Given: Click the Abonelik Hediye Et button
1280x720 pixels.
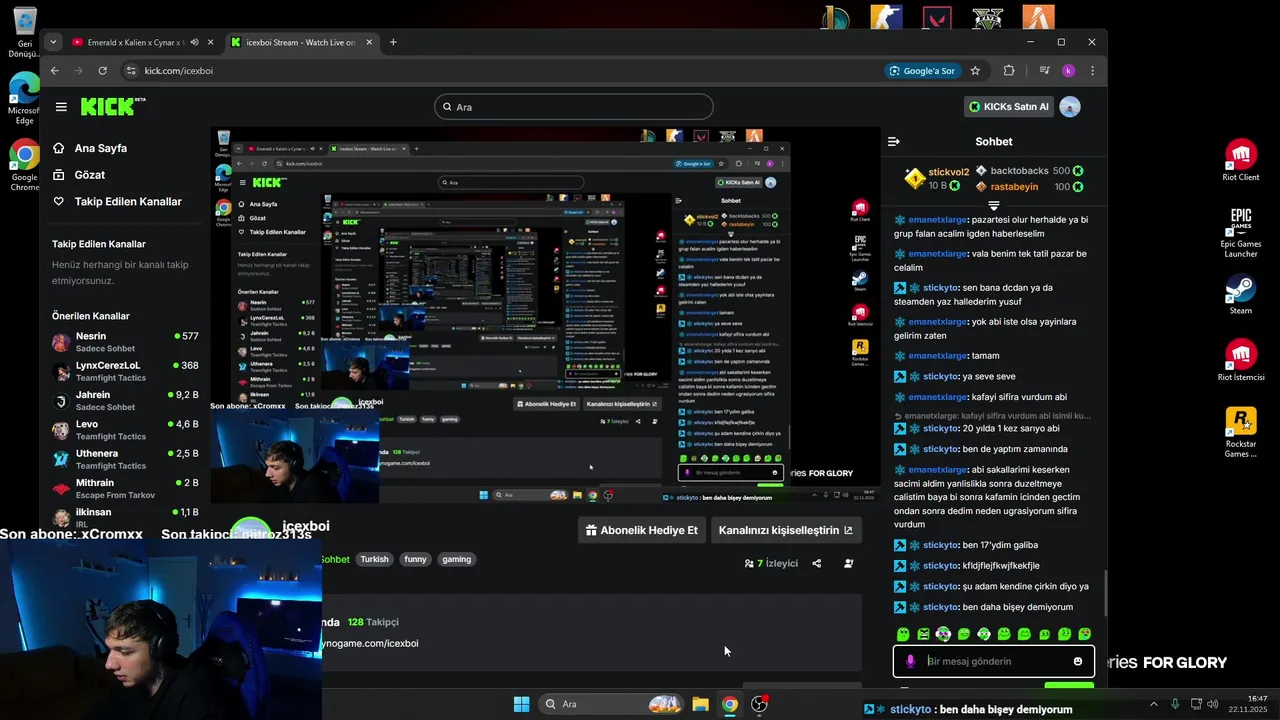Looking at the screenshot, I should [x=642, y=530].
